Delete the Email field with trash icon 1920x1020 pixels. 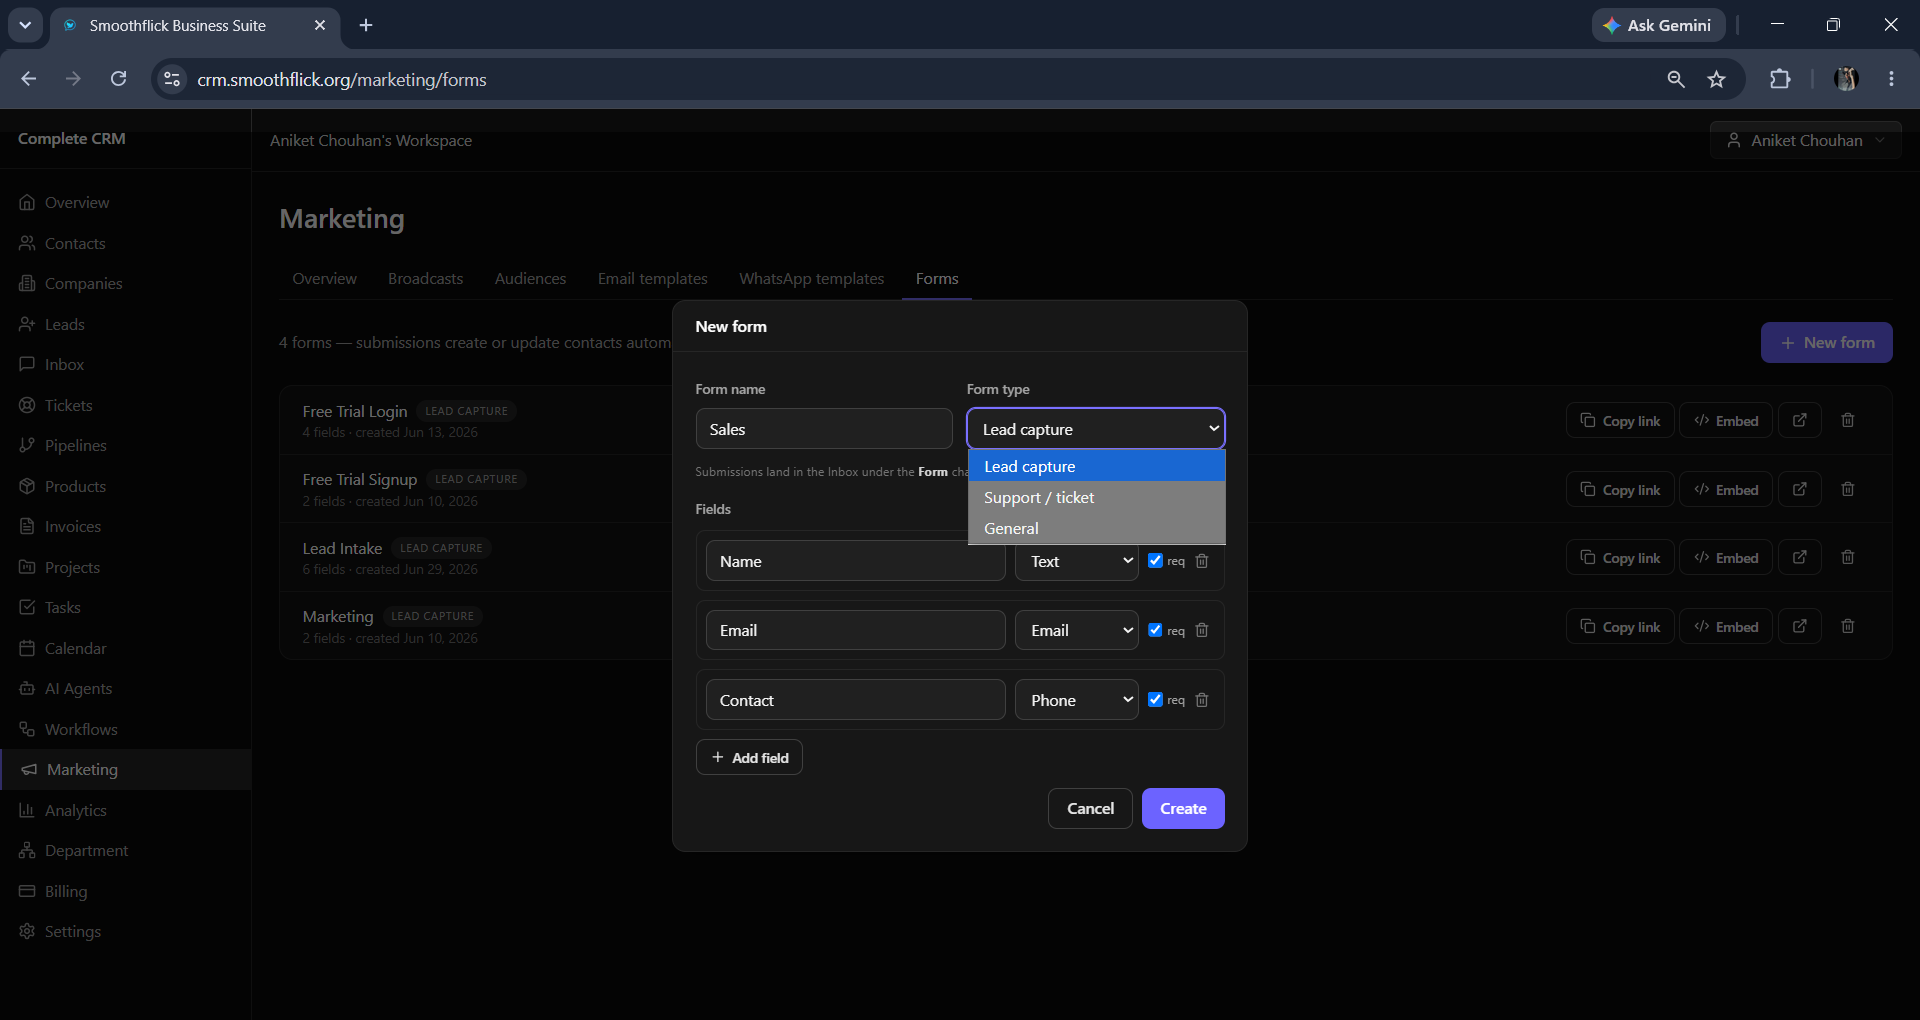point(1202,630)
